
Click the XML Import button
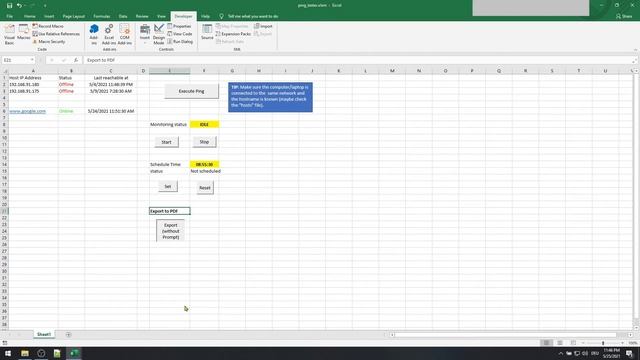point(263,26)
